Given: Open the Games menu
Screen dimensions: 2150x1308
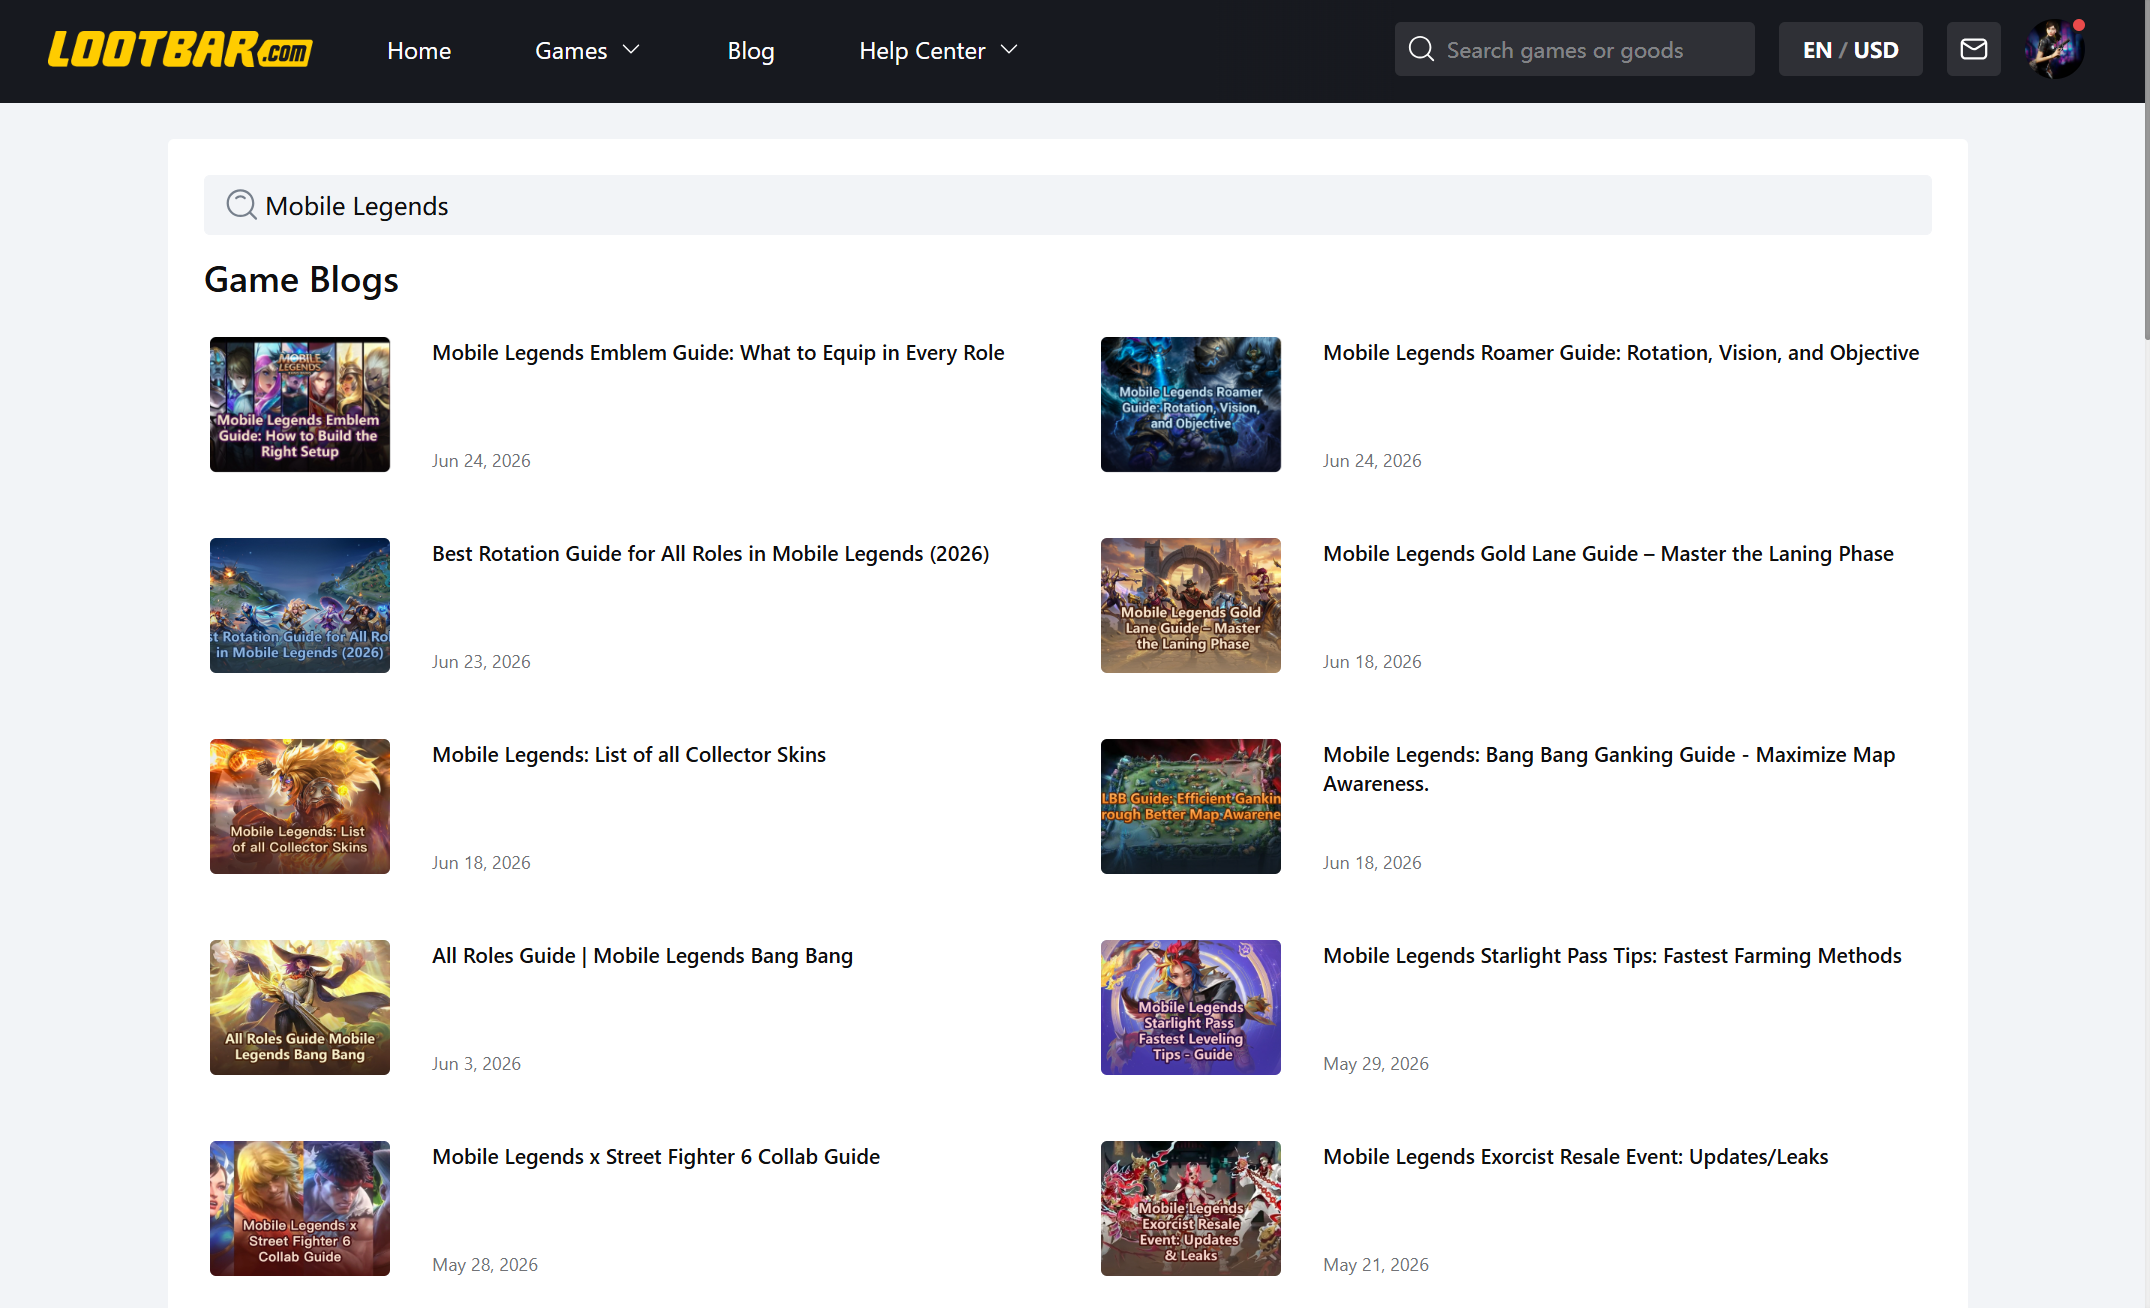Looking at the screenshot, I should tap(571, 50).
